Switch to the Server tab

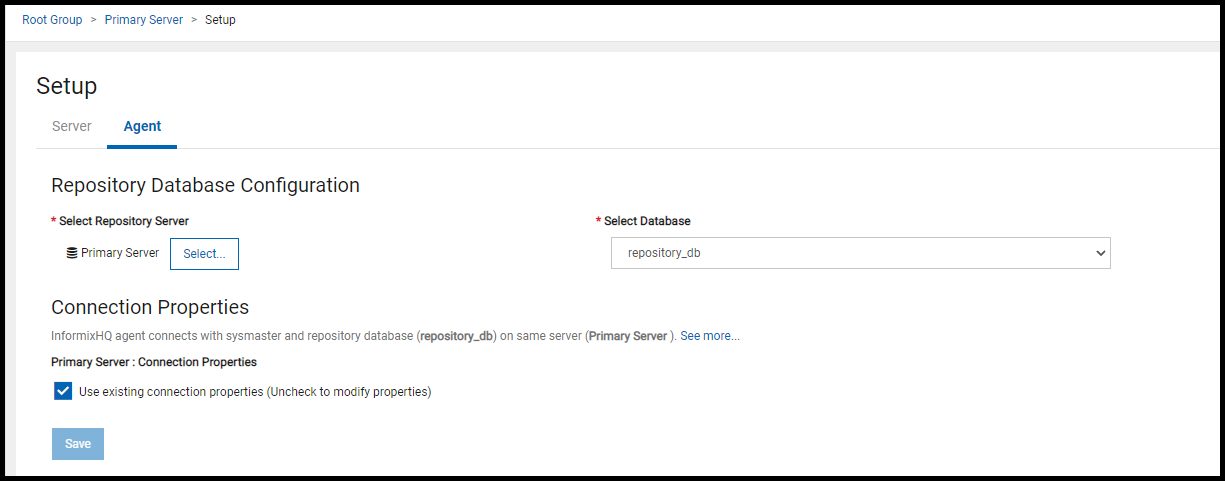point(72,127)
